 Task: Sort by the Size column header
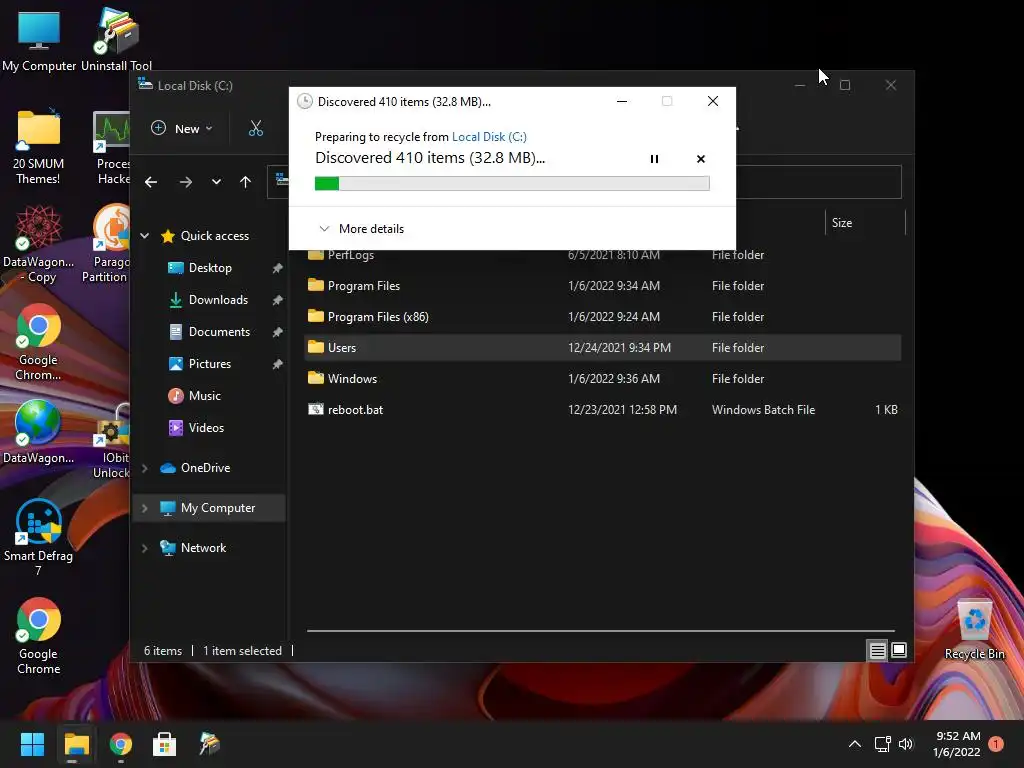865,223
